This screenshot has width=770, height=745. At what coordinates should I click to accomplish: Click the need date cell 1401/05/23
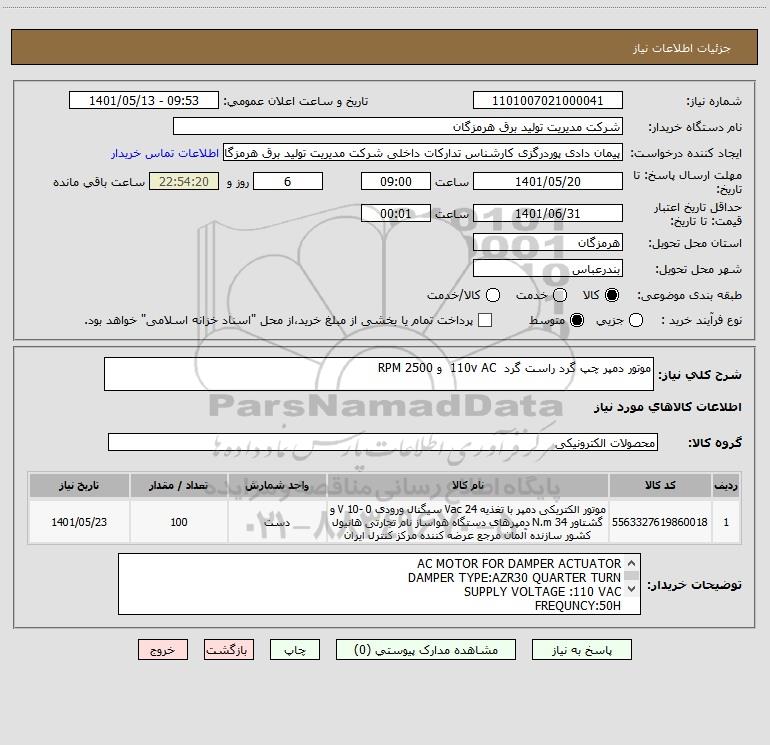pyautogui.click(x=79, y=522)
